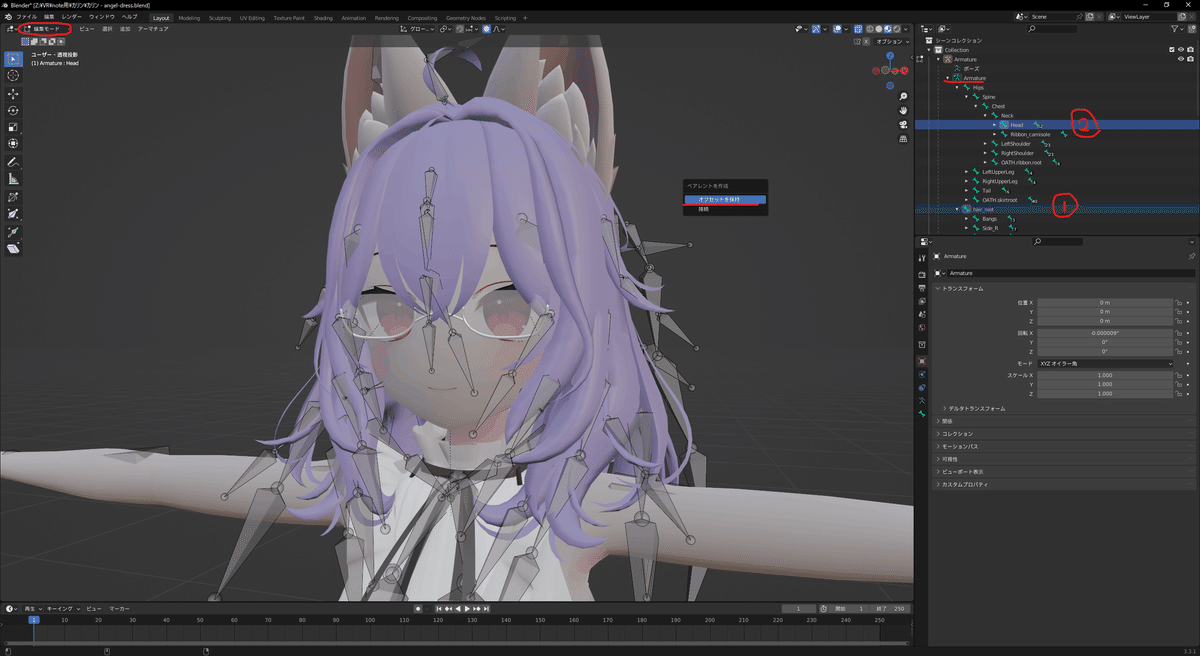The width and height of the screenshot is (1200, 656).
Task: Click the Location X value field
Action: click(x=1104, y=302)
